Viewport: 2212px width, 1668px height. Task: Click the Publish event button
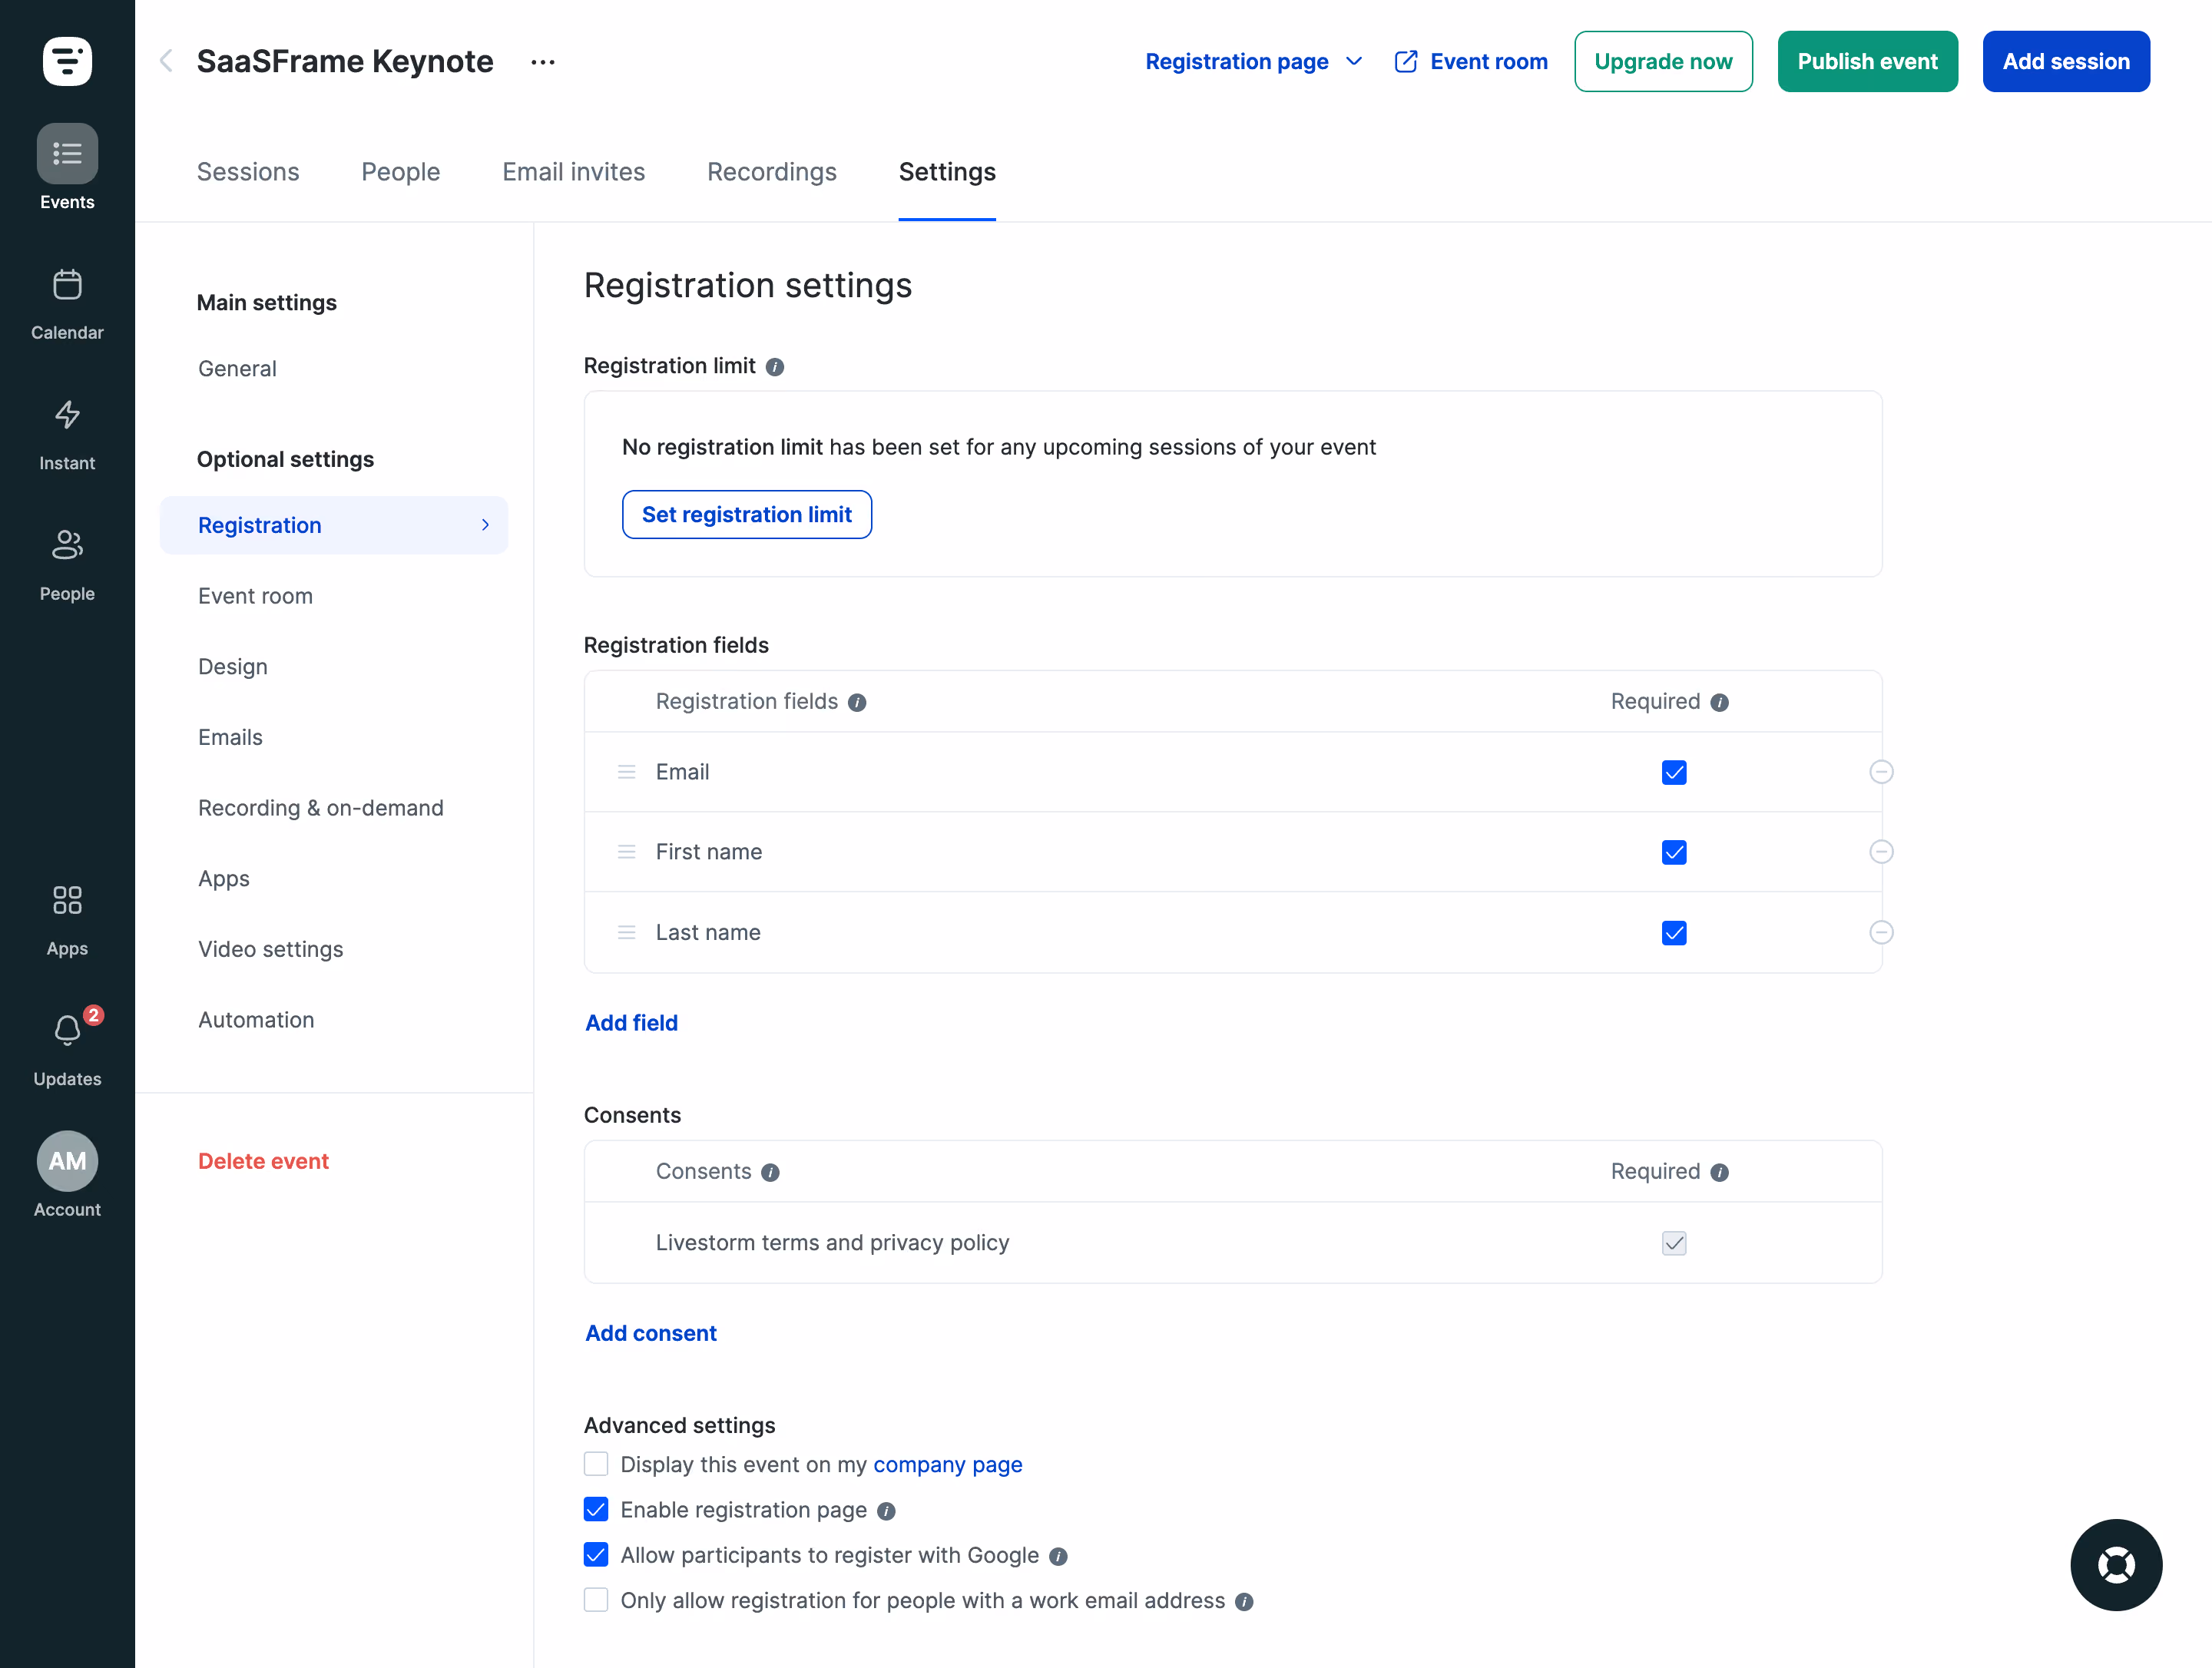point(1867,62)
